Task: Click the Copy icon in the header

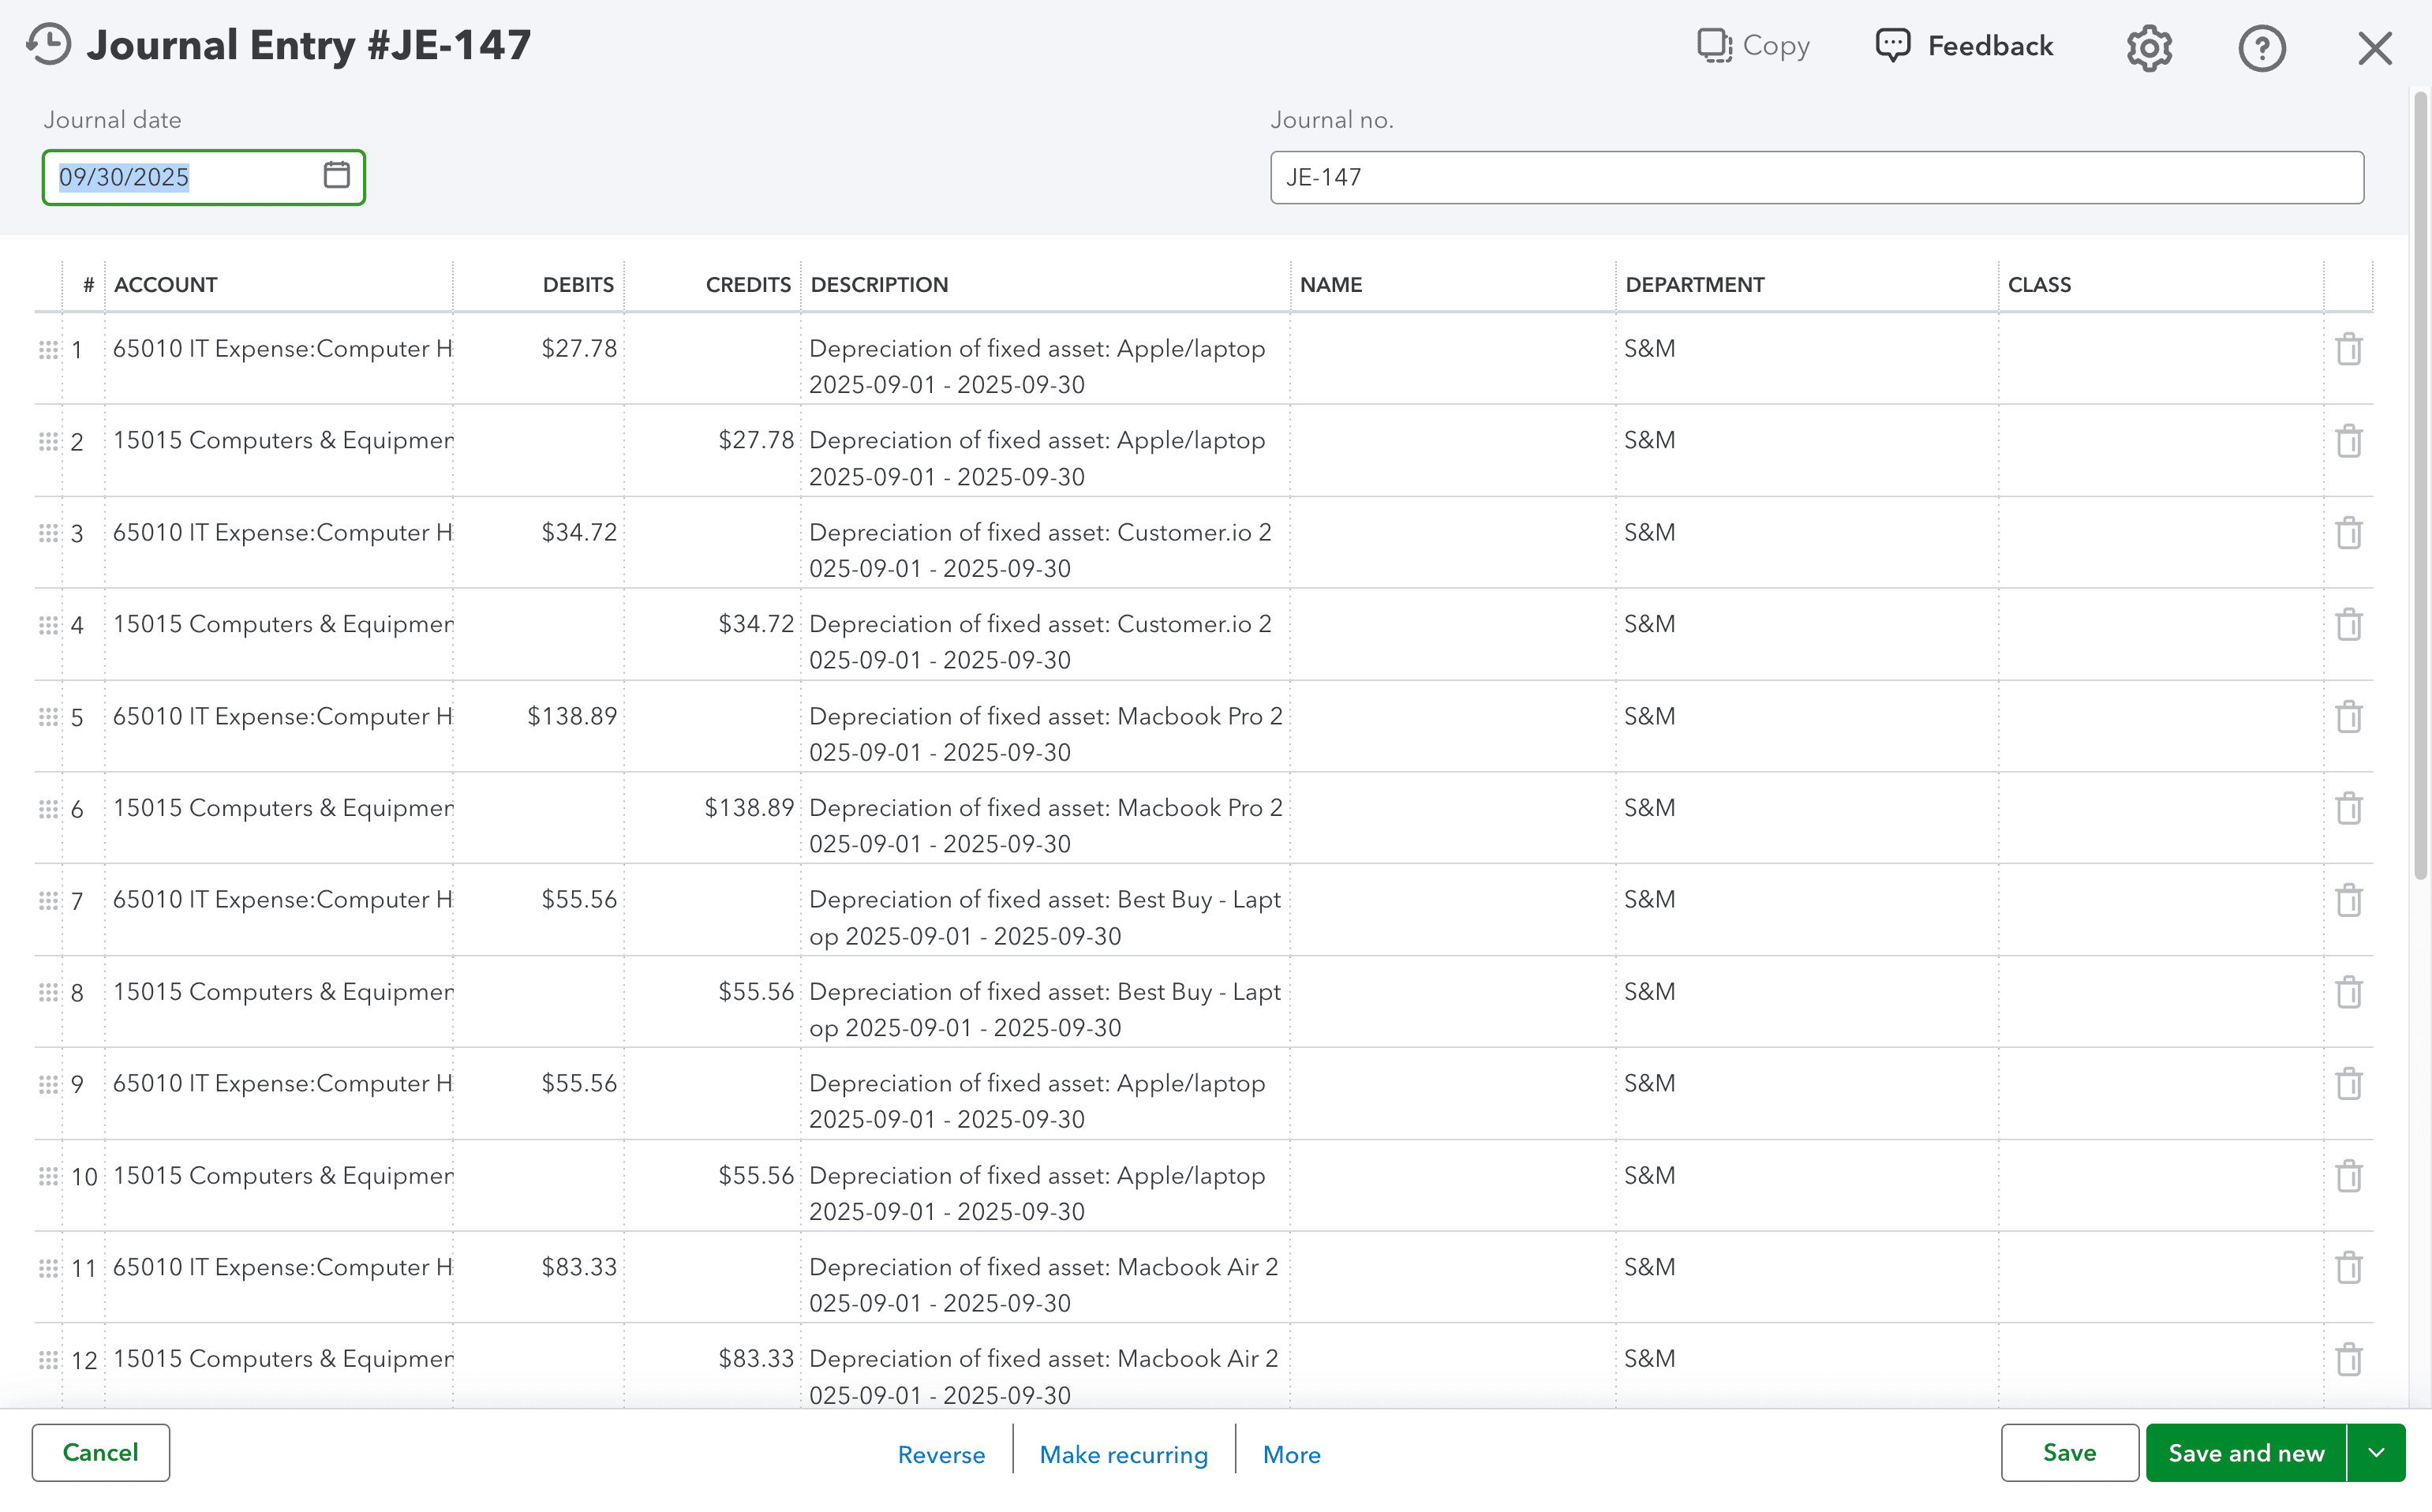Action: click(1753, 46)
